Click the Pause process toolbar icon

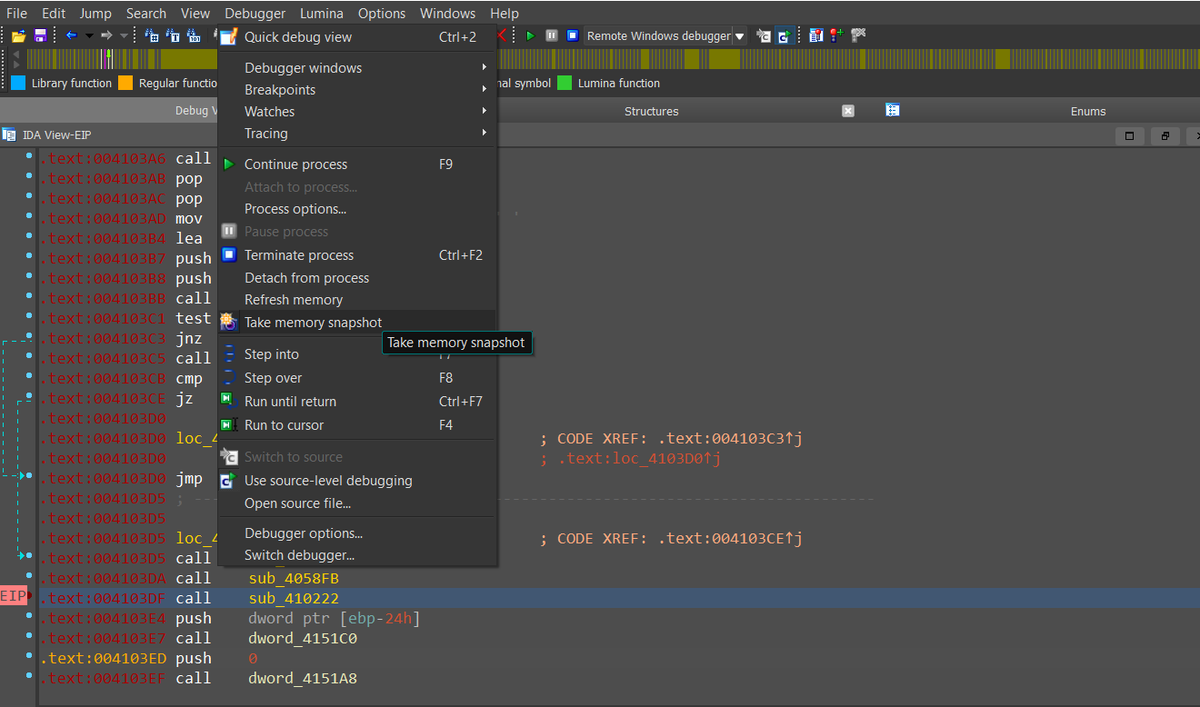click(x=551, y=36)
